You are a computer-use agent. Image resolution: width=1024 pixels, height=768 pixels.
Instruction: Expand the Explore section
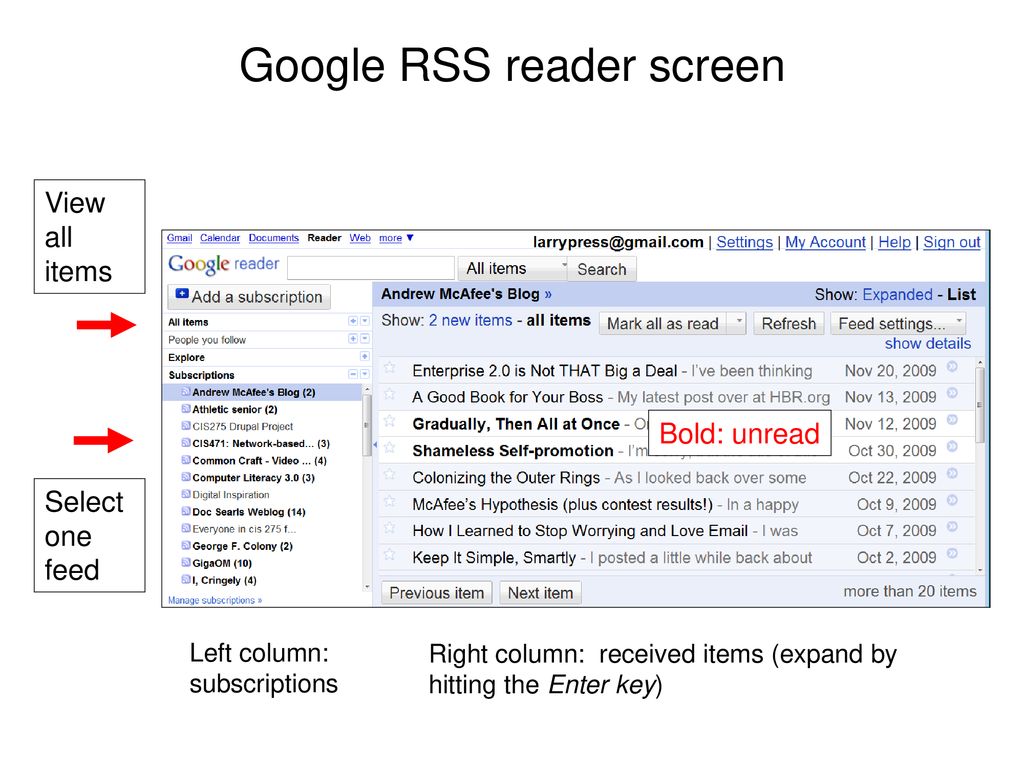coord(364,357)
